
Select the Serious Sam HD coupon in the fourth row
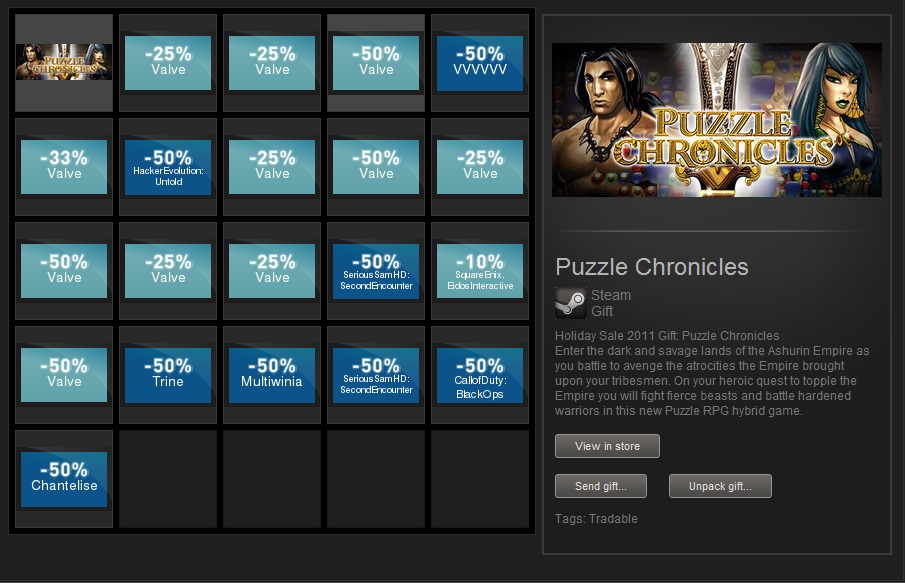pos(376,374)
